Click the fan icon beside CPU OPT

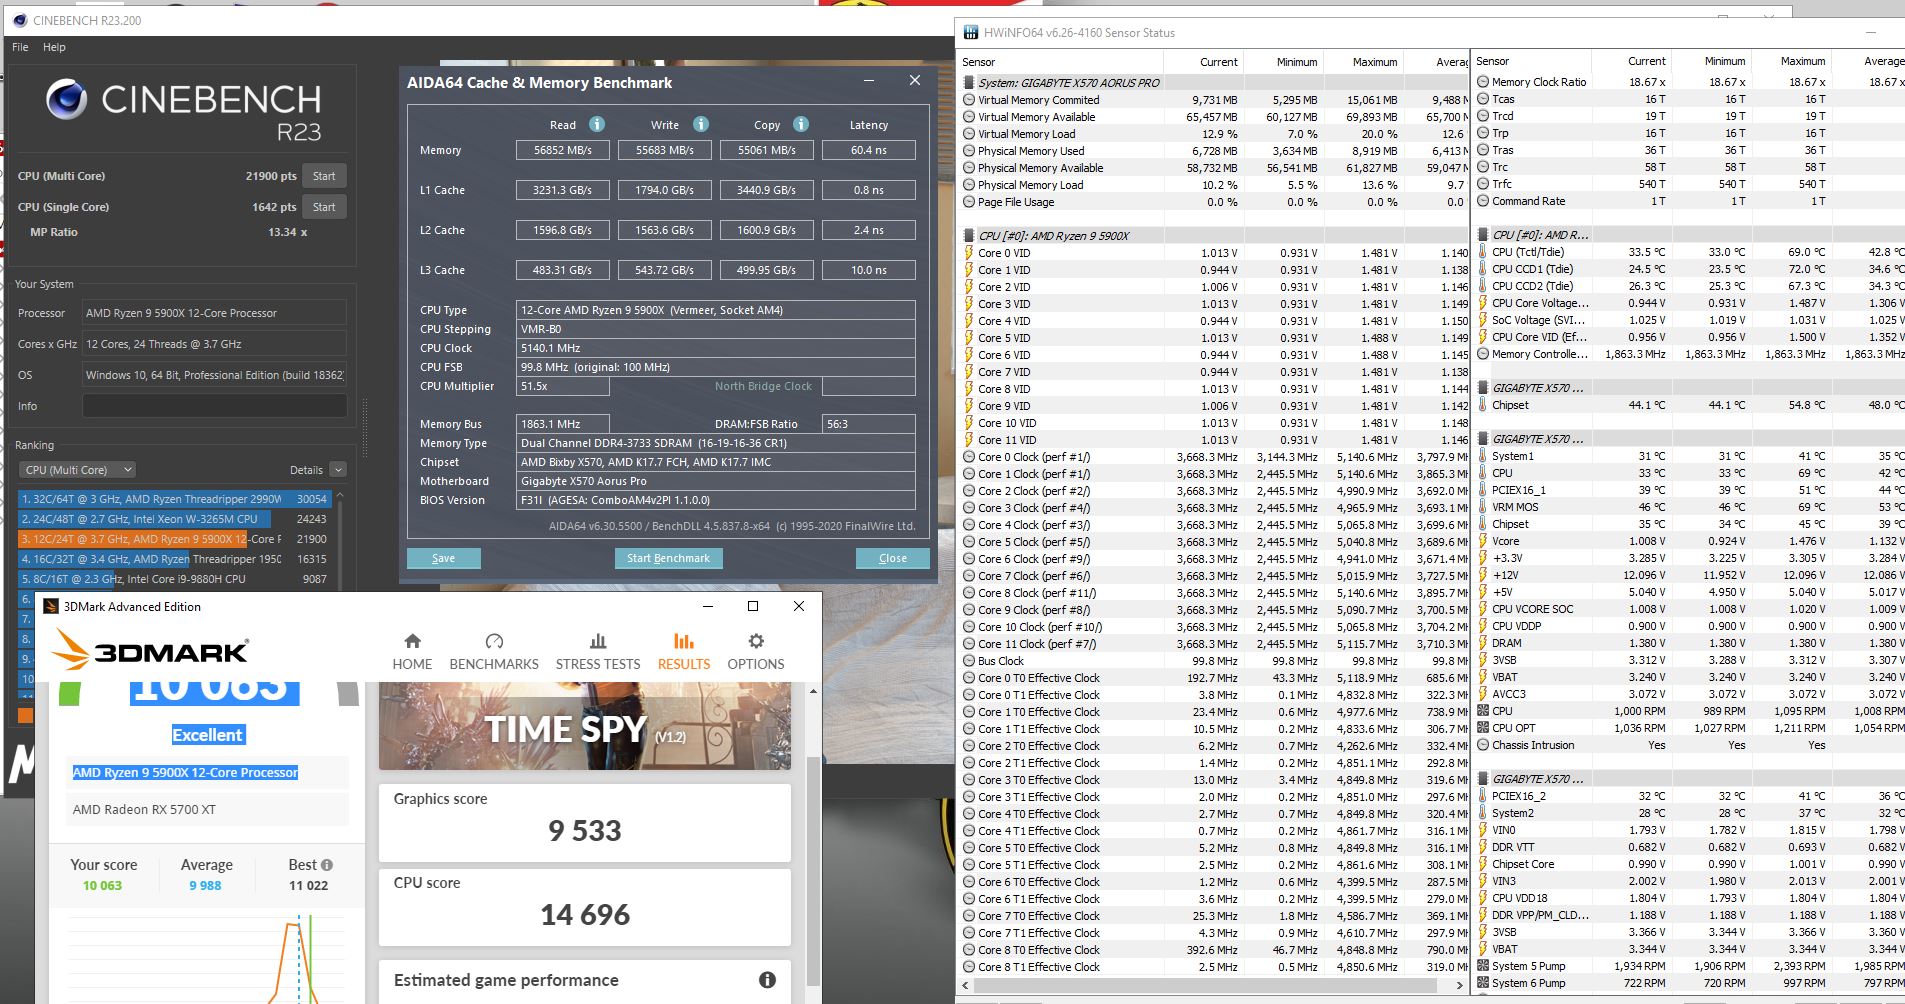click(1483, 728)
